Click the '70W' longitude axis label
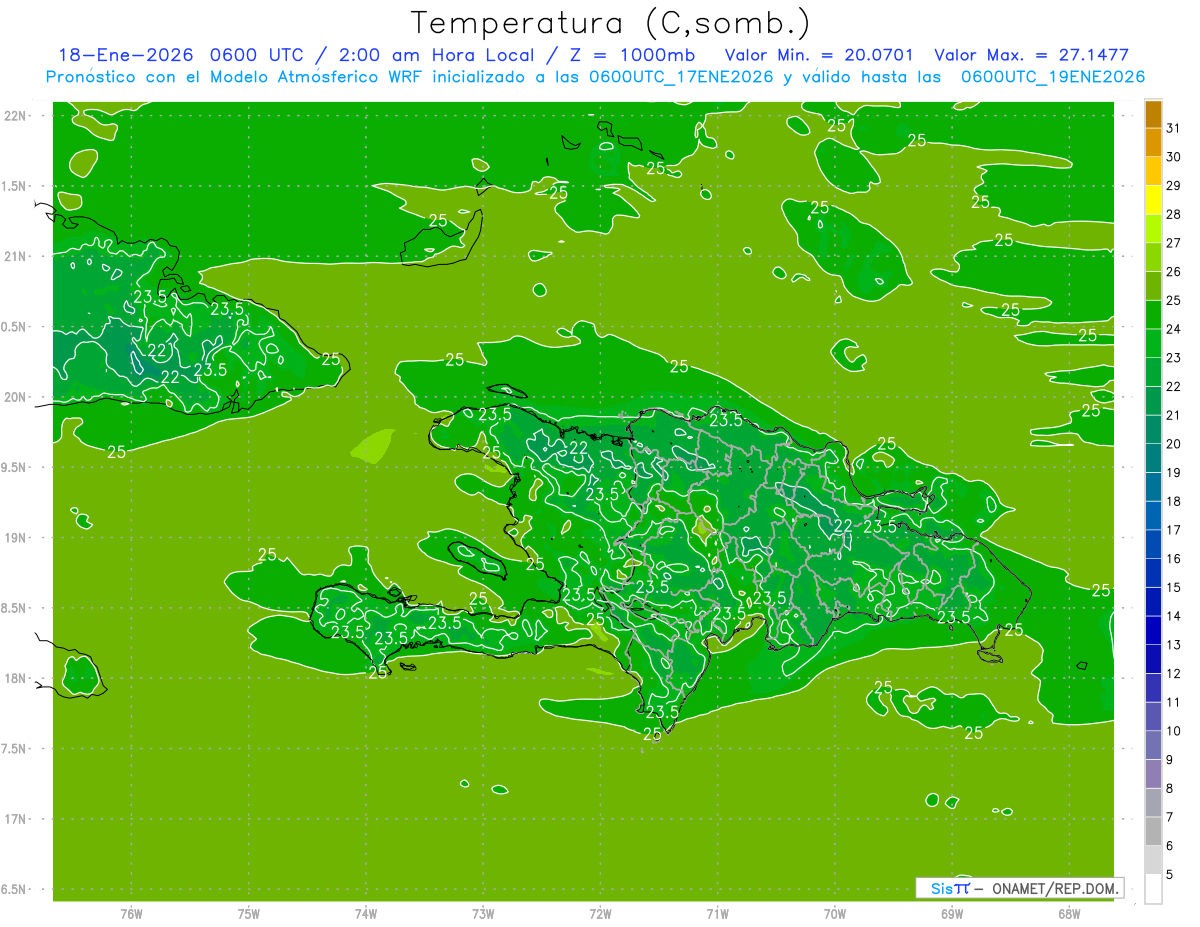The image size is (1200, 927). tap(835, 913)
